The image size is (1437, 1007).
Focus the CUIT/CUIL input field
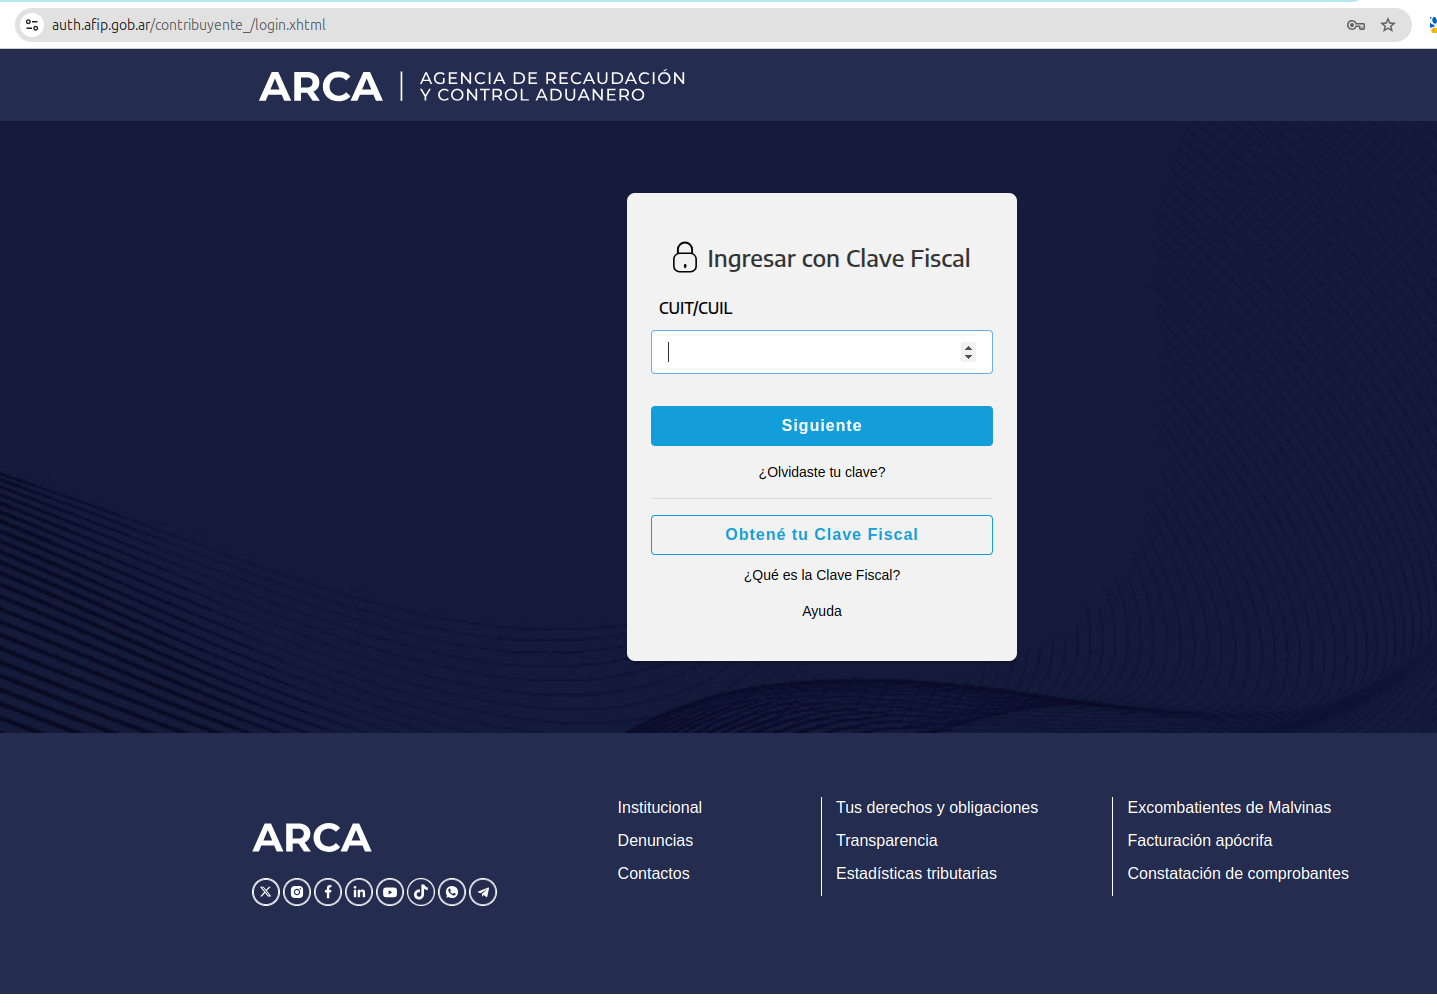tap(822, 352)
